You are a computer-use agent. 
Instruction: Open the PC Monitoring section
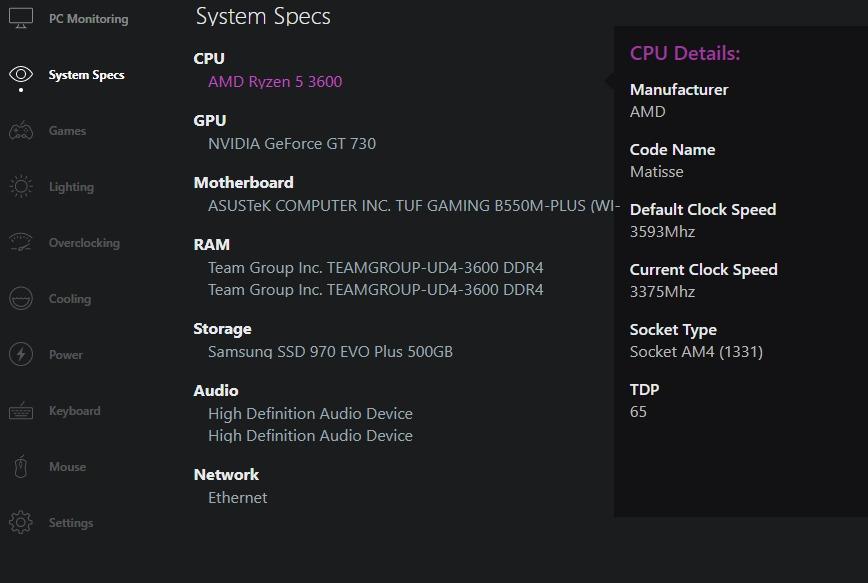coord(89,19)
